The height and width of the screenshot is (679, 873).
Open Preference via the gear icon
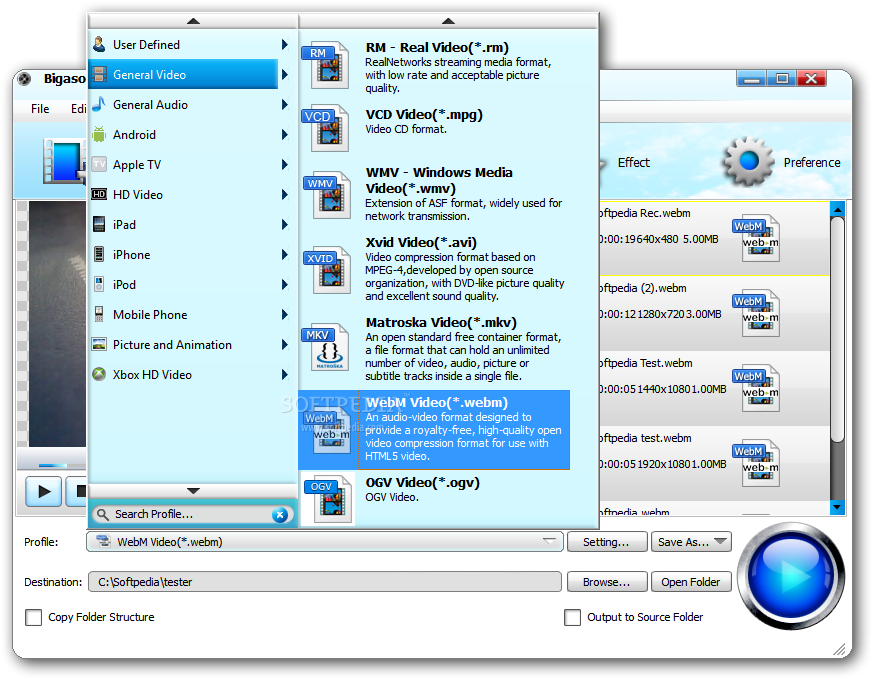point(749,161)
